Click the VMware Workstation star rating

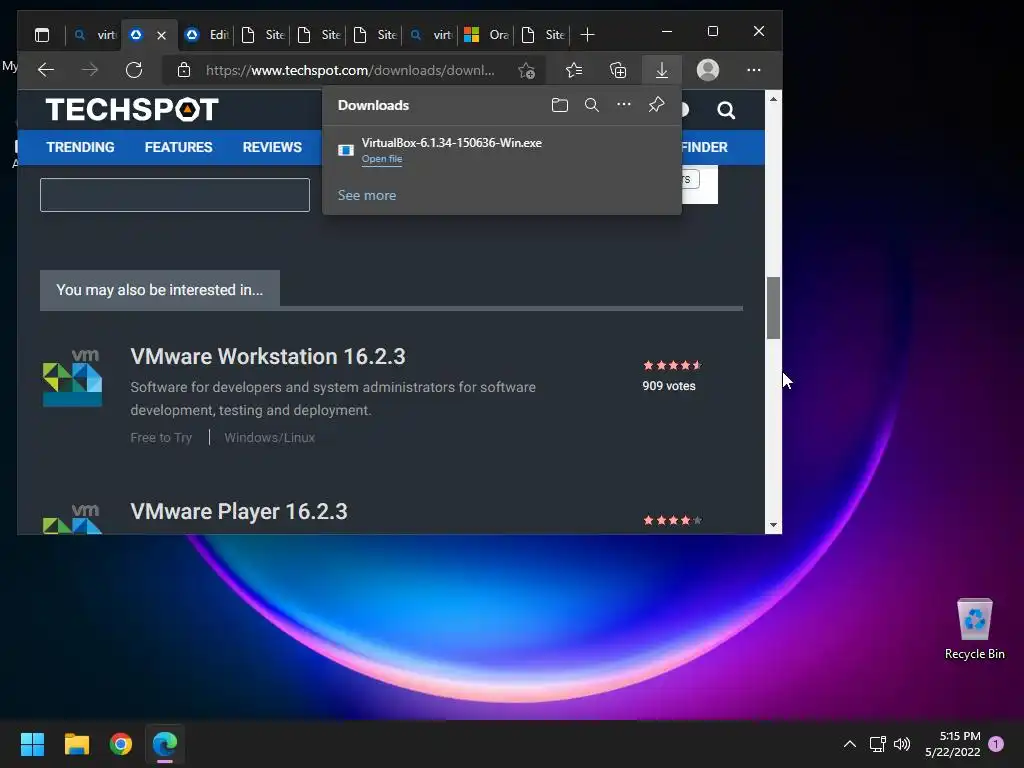672,365
